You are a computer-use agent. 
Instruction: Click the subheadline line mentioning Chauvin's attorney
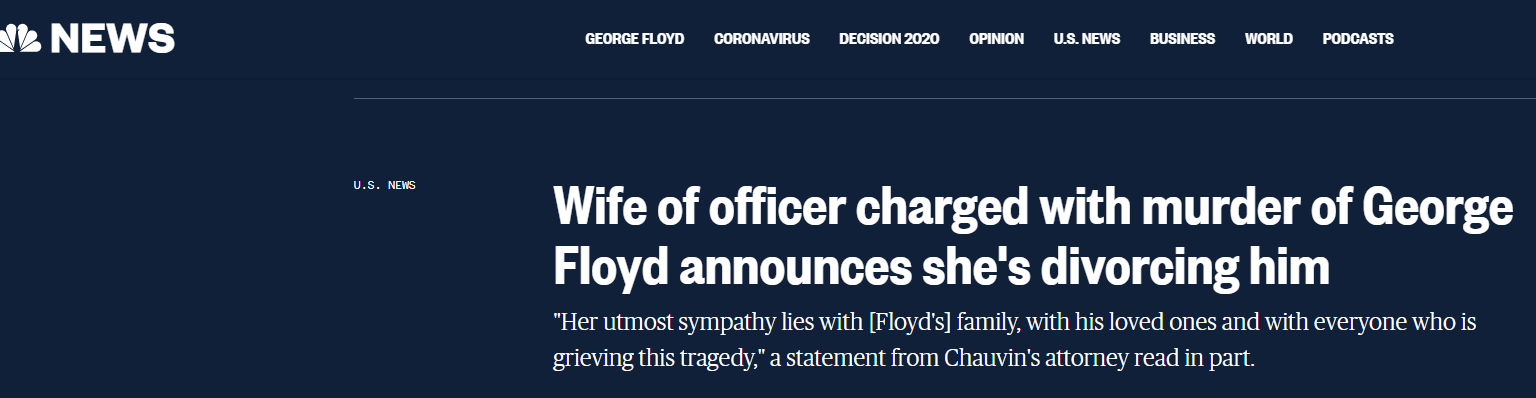[903, 358]
